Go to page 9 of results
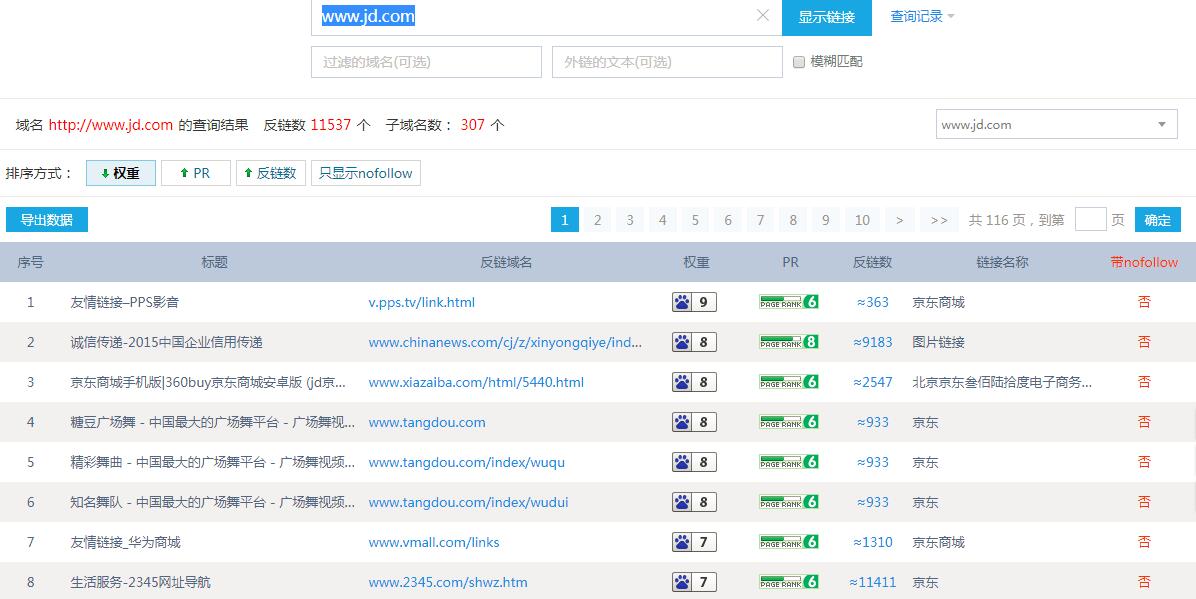 (x=826, y=220)
